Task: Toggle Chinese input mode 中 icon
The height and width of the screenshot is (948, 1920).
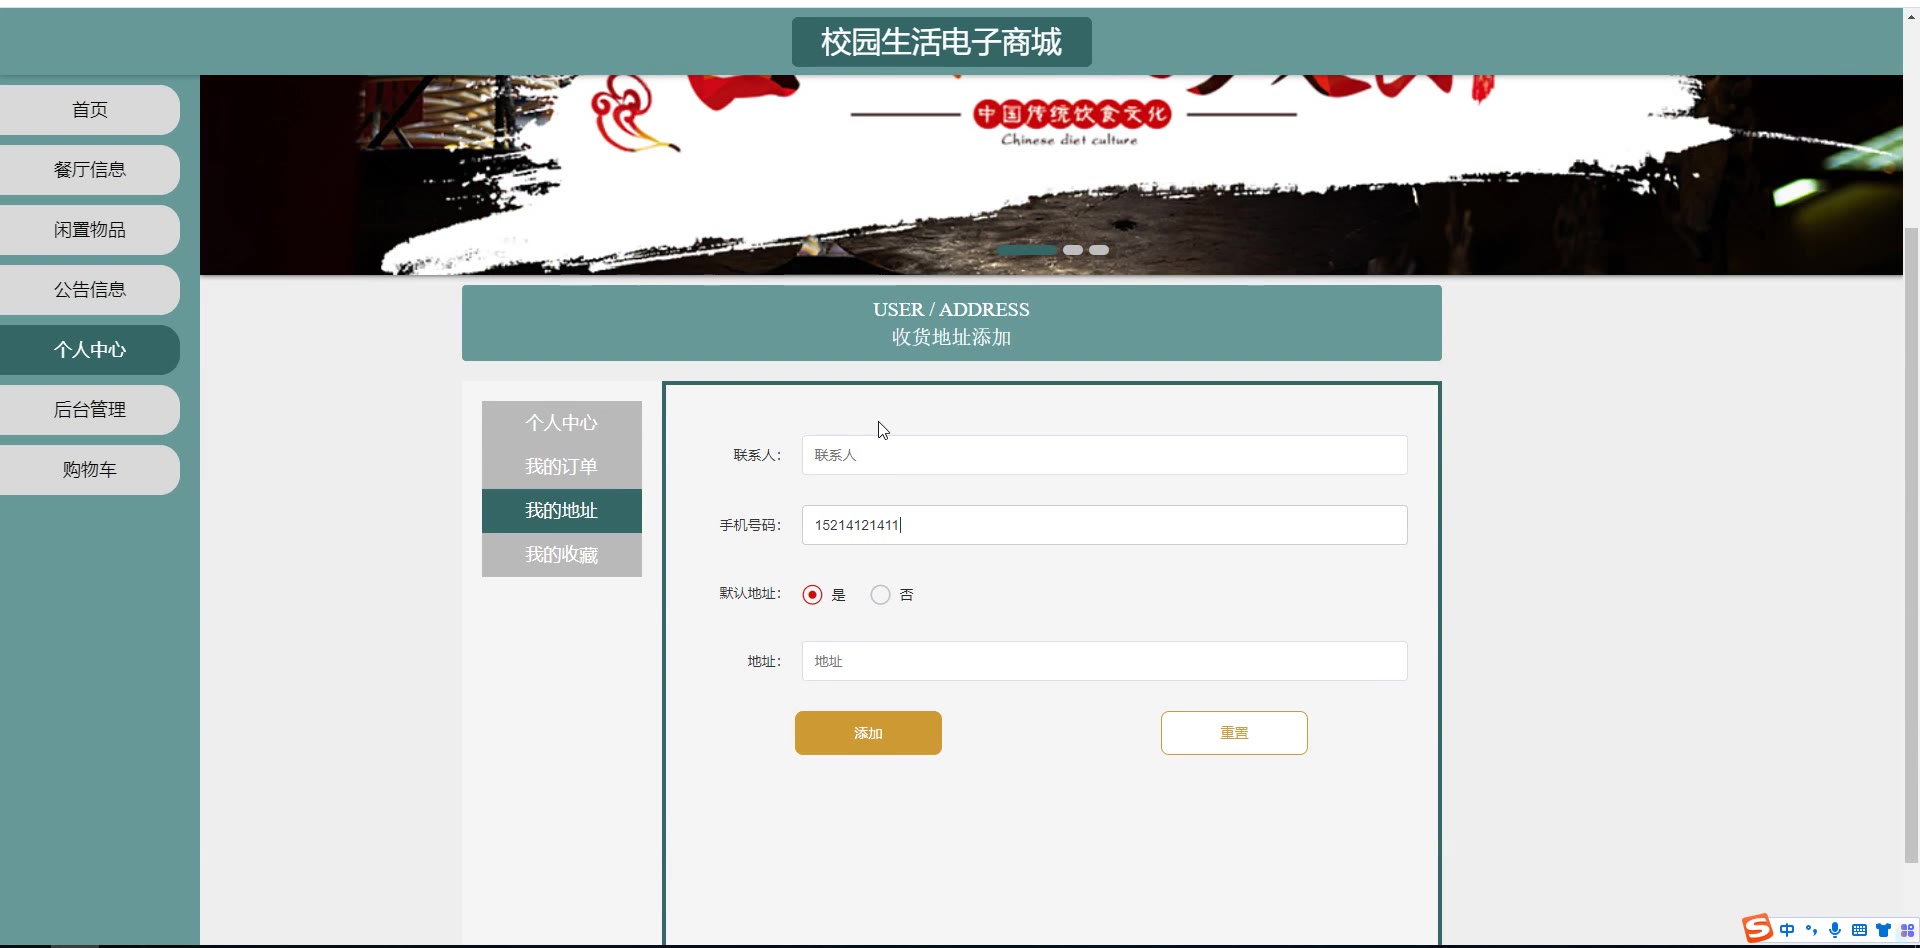Action: pyautogui.click(x=1787, y=930)
